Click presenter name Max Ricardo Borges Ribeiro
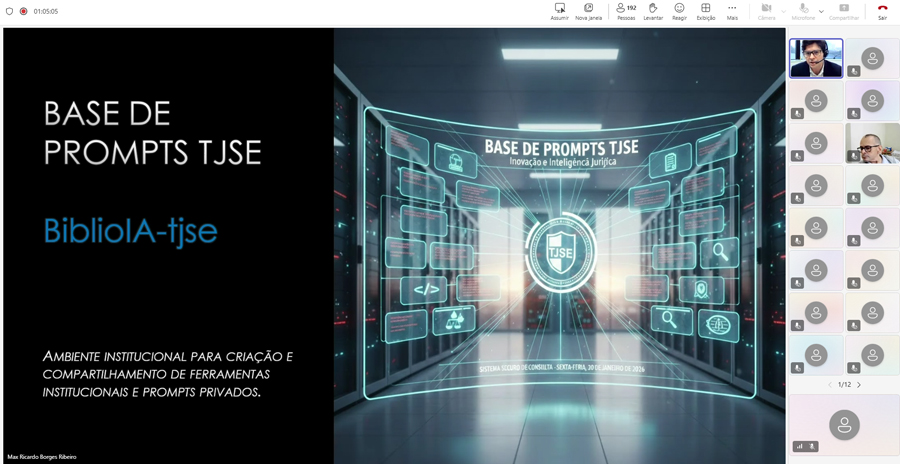The width and height of the screenshot is (900, 464). click(x=41, y=457)
